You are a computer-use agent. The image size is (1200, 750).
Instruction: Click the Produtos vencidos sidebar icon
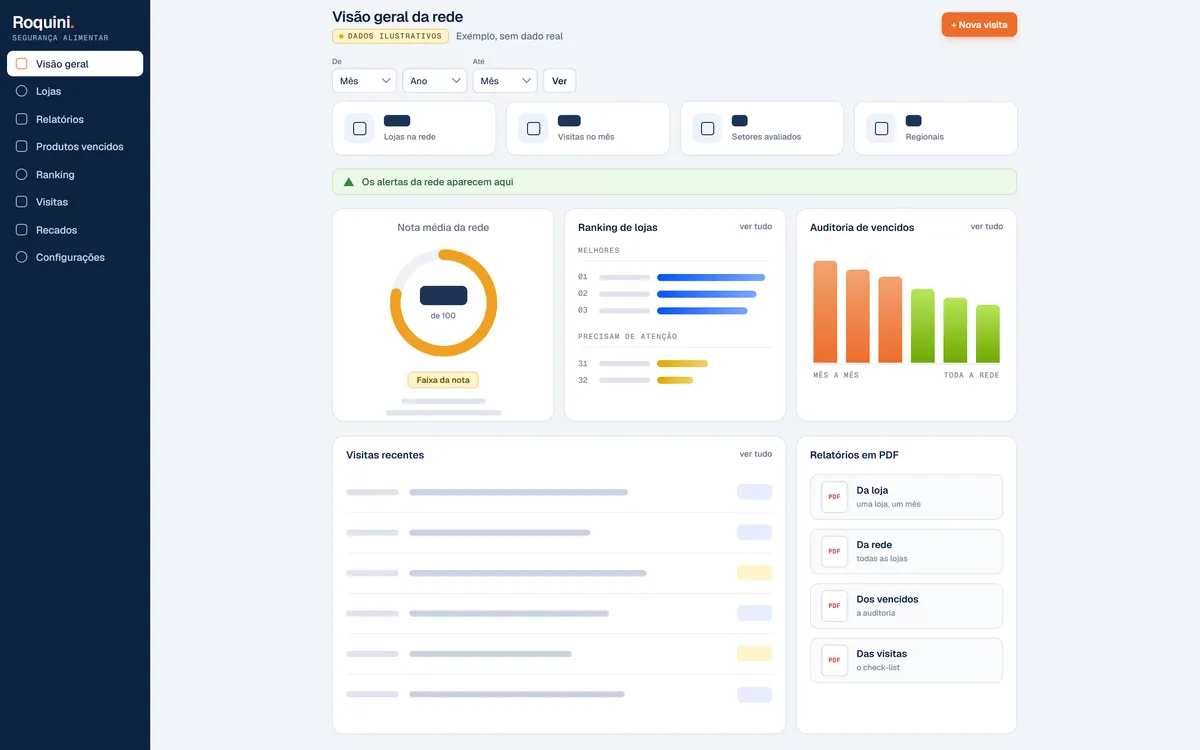coord(22,147)
